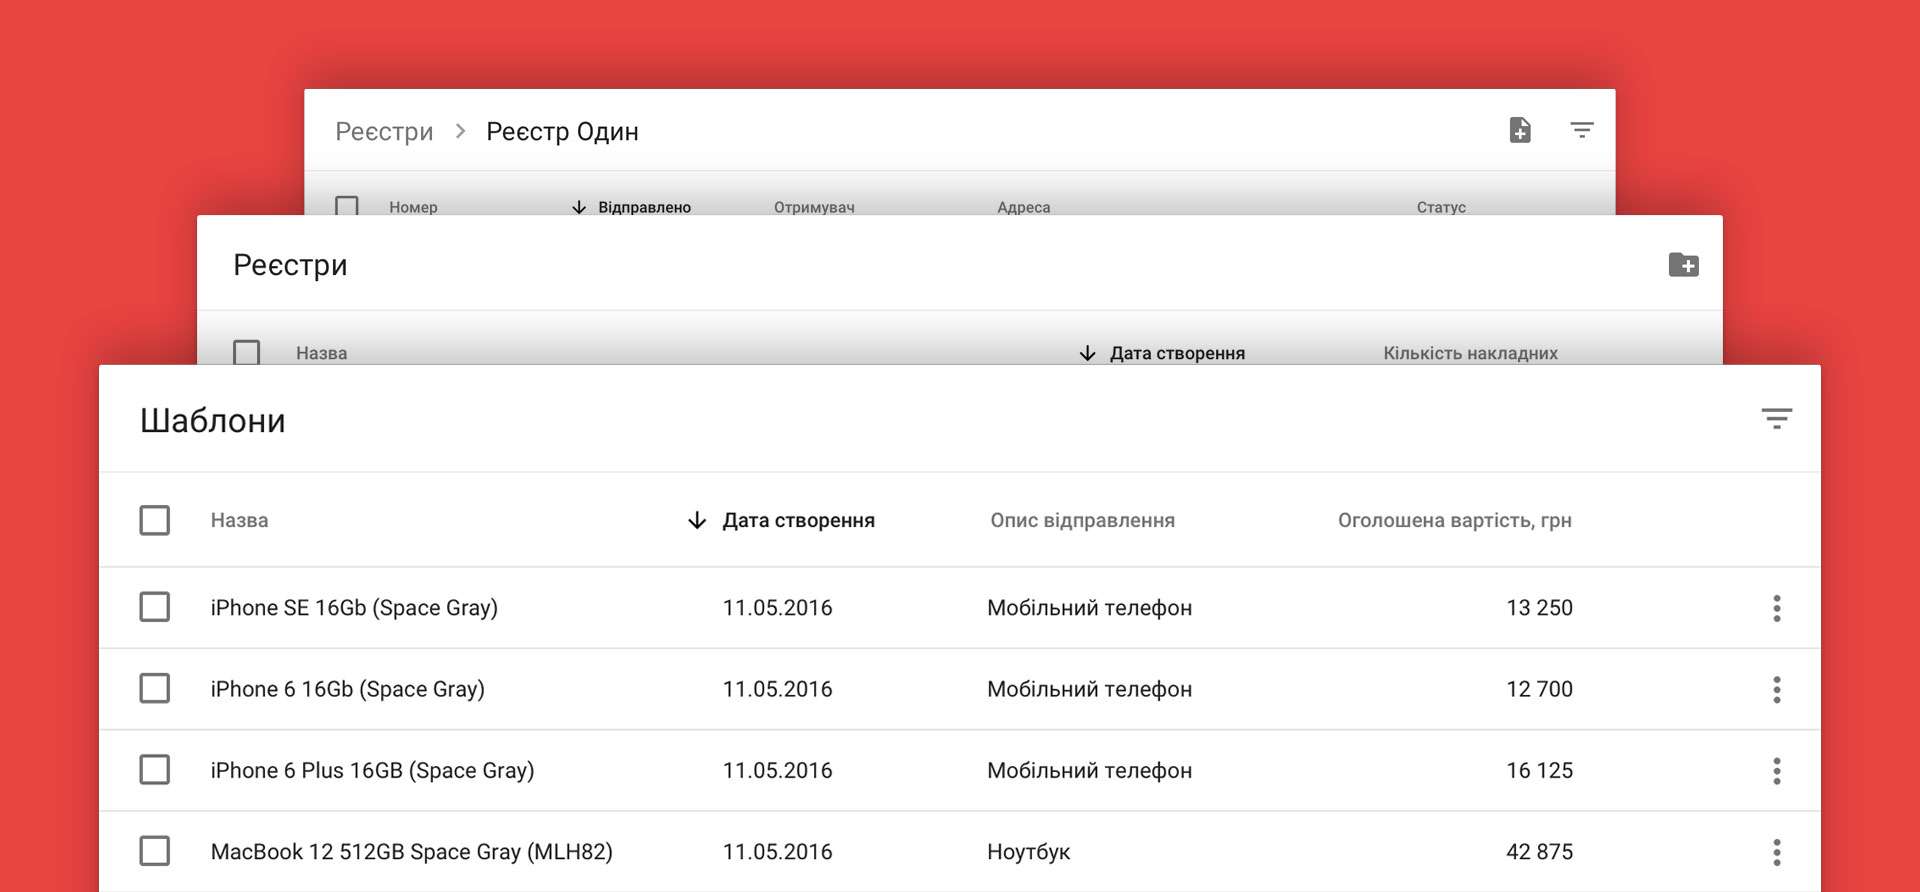This screenshot has width=1920, height=892.
Task: Click date 11.05.2016 in MacBook 12 row
Action: 777,852
